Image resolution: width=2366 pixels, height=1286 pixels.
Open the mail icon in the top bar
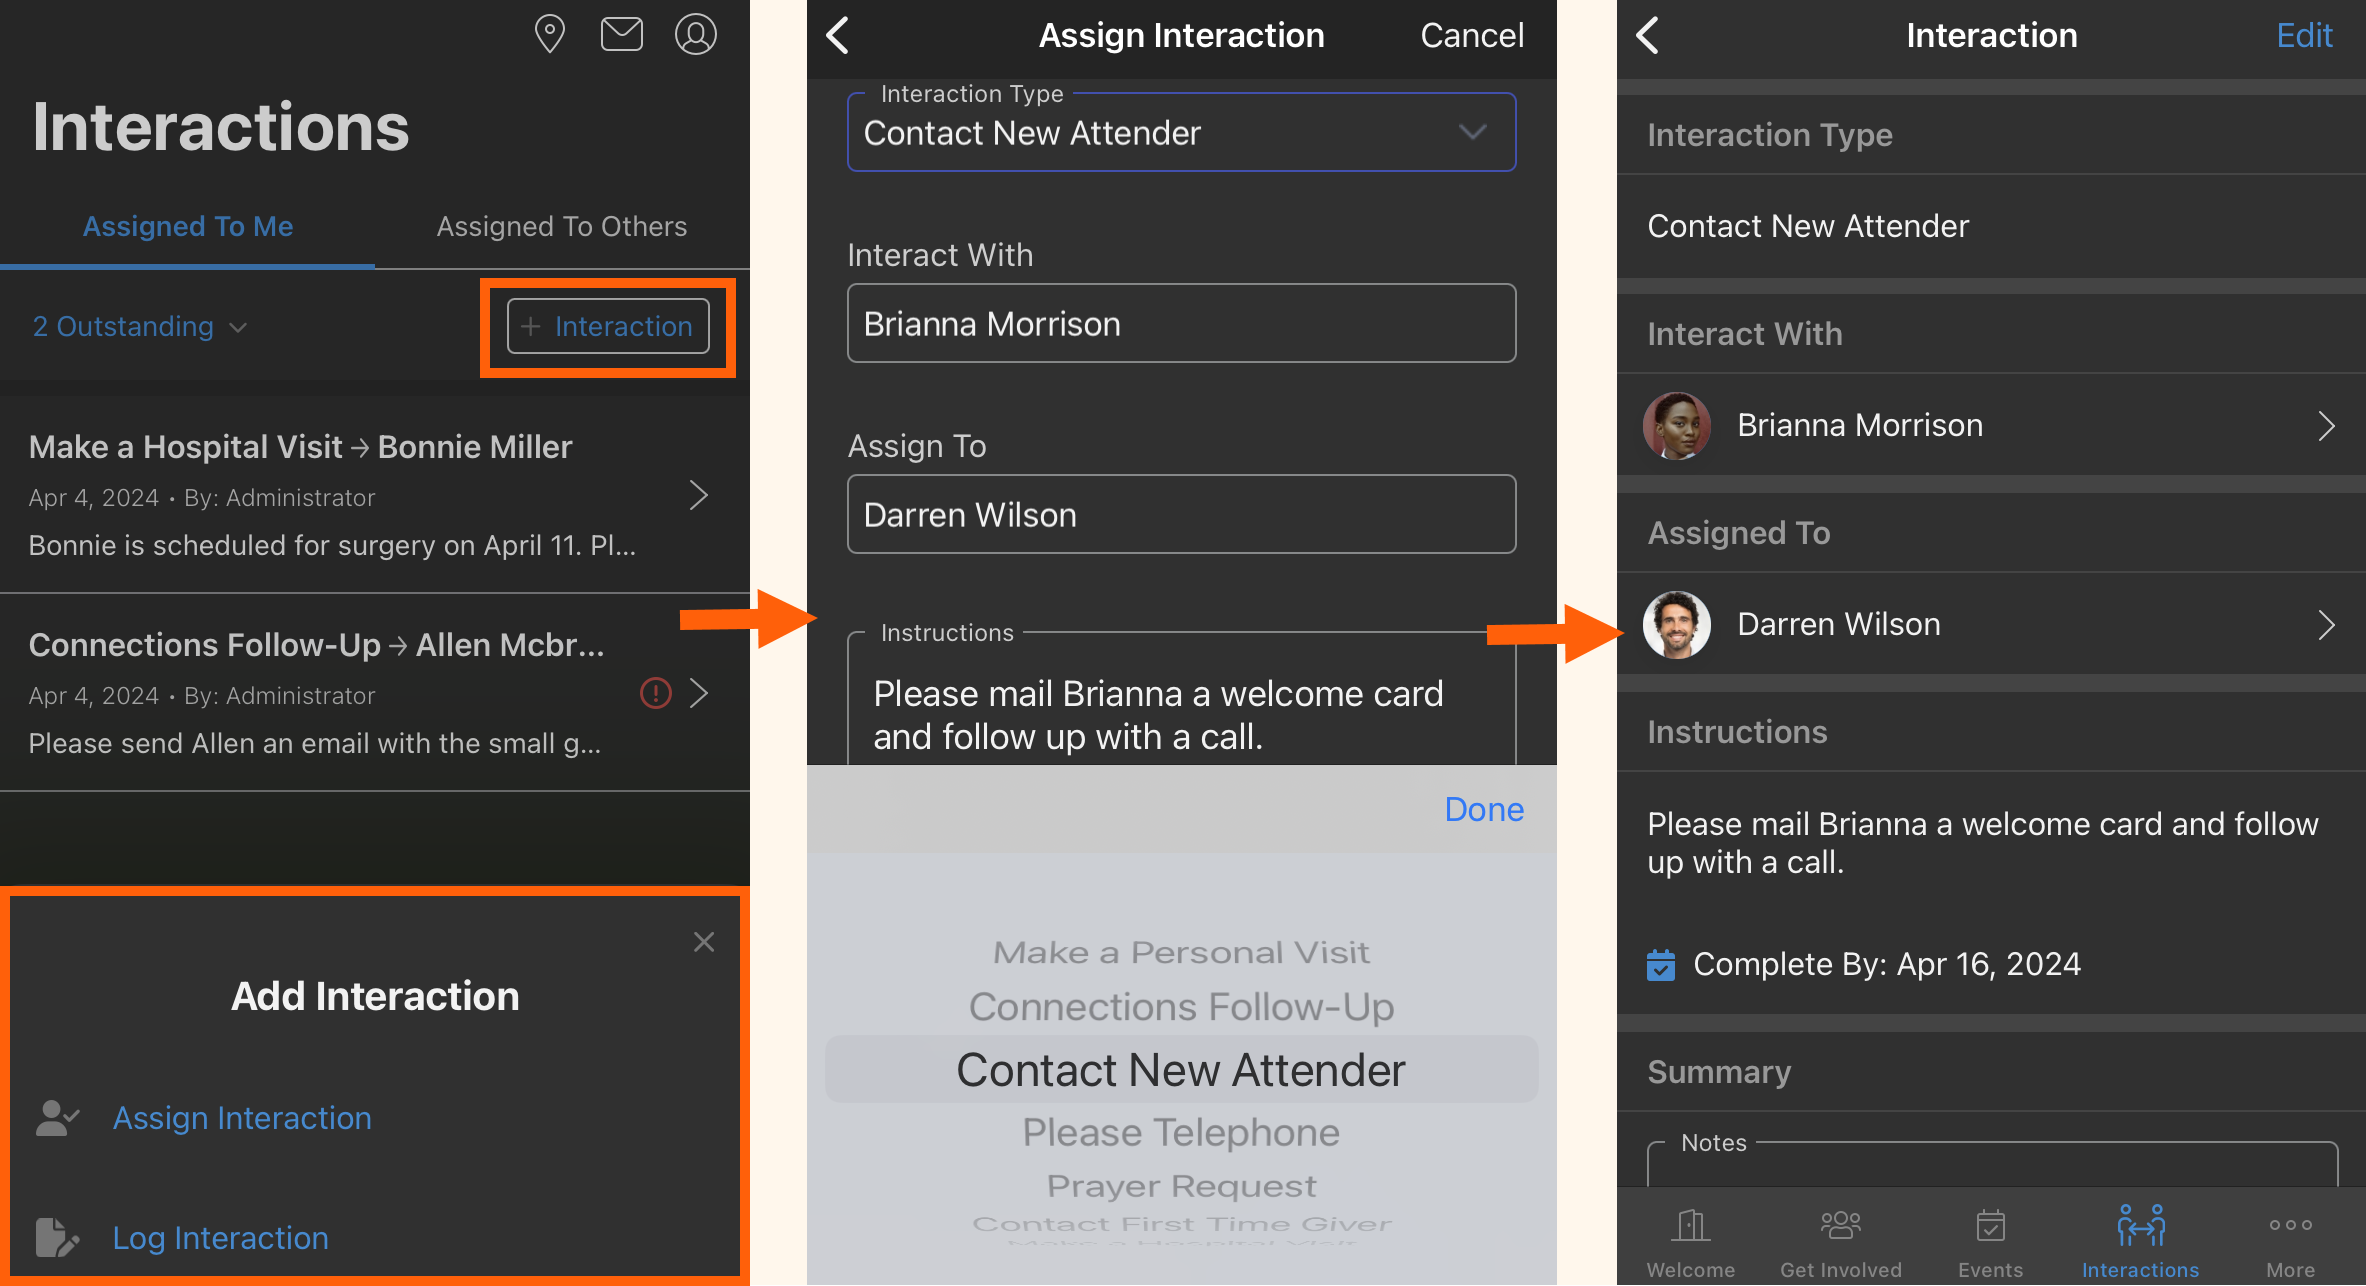[622, 33]
